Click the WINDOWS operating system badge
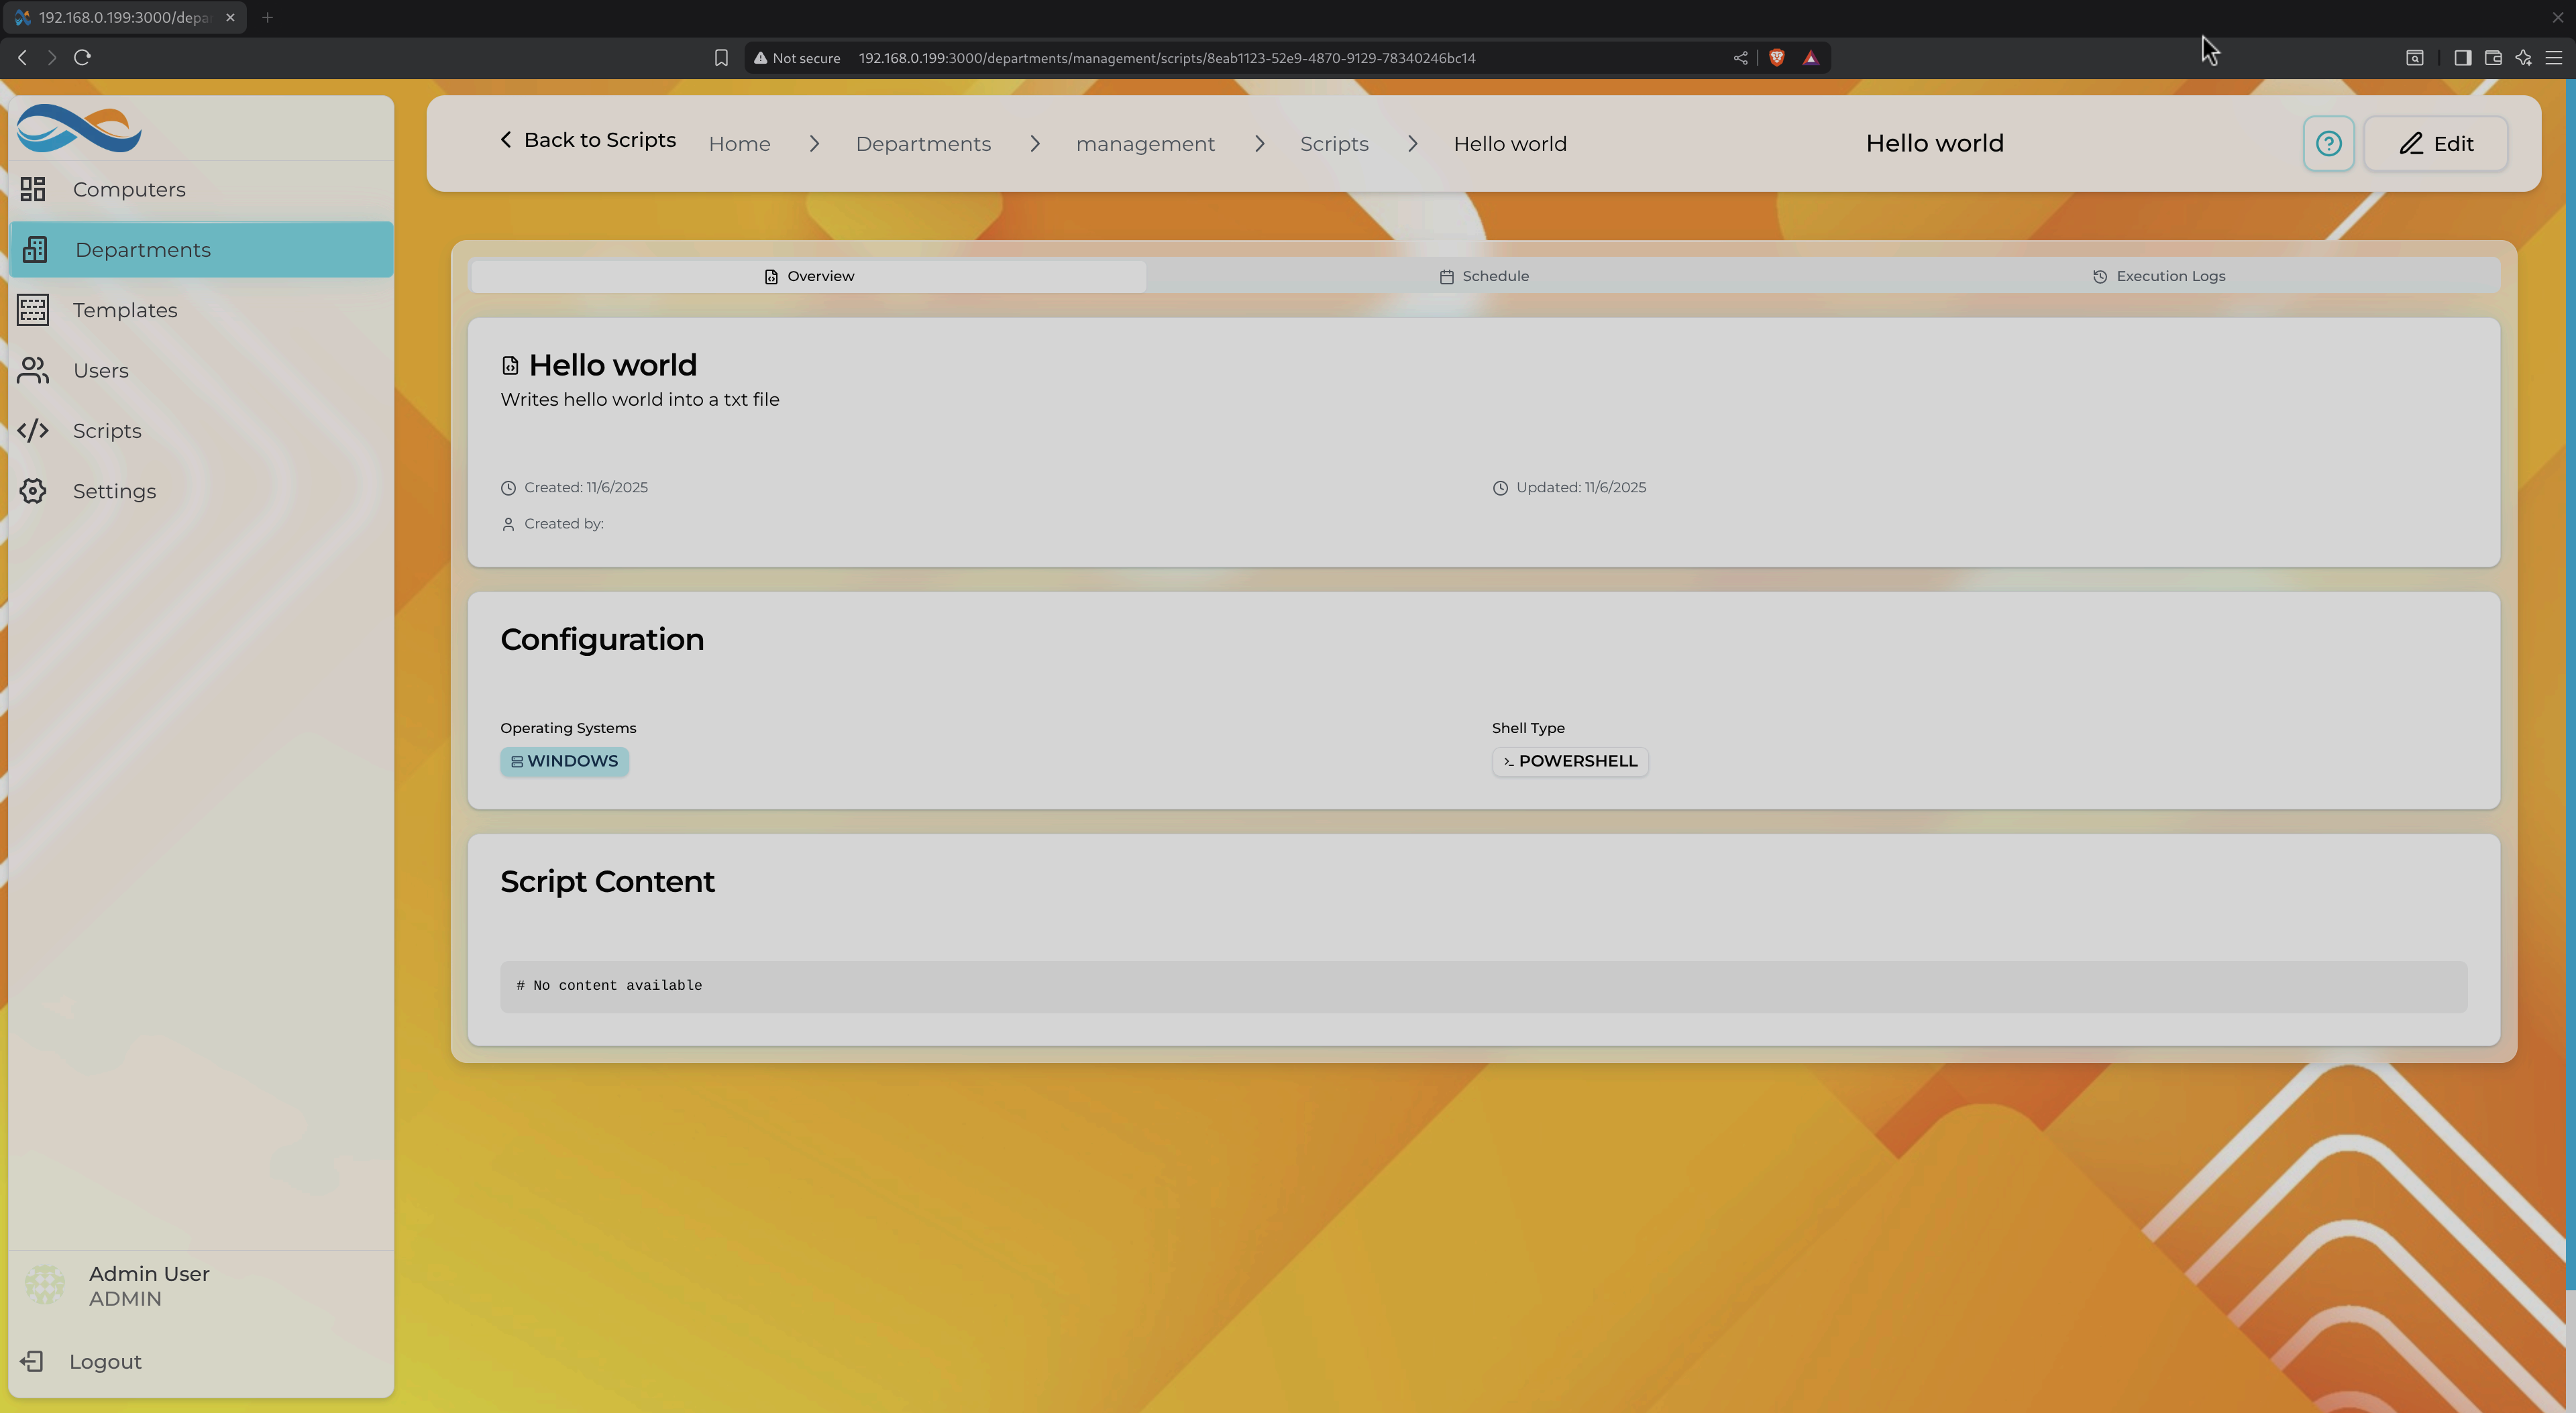The height and width of the screenshot is (1413, 2576). 564,761
